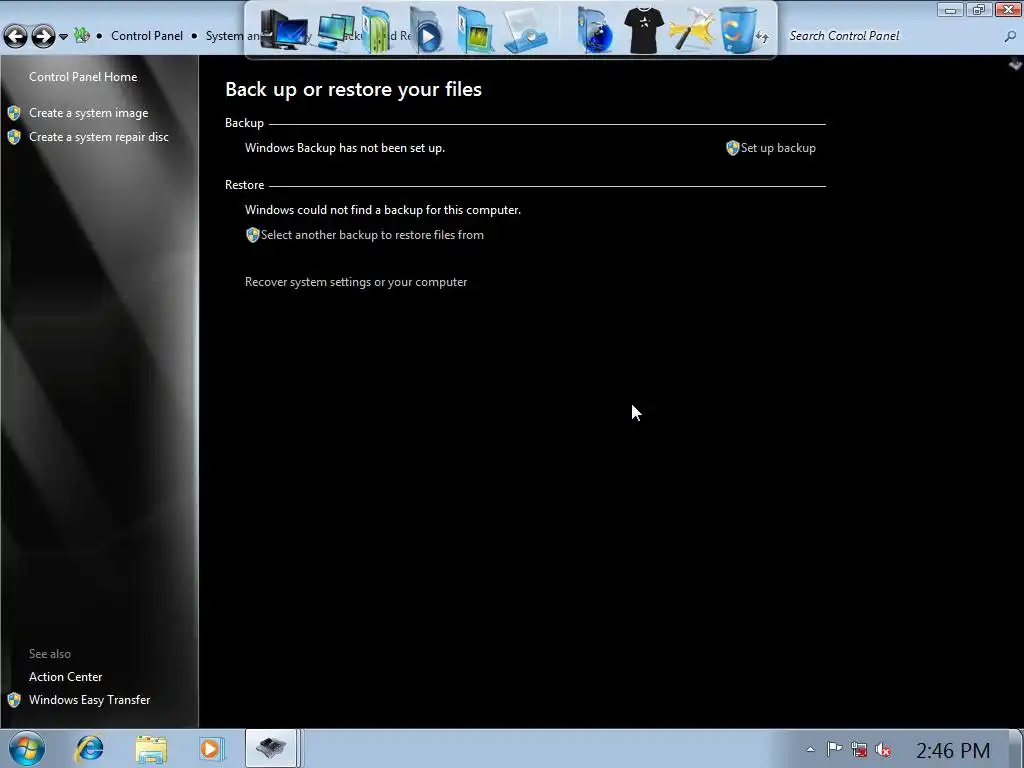The height and width of the screenshot is (768, 1024).
Task: Open the Videos play-button dock icon
Action: click(x=426, y=31)
